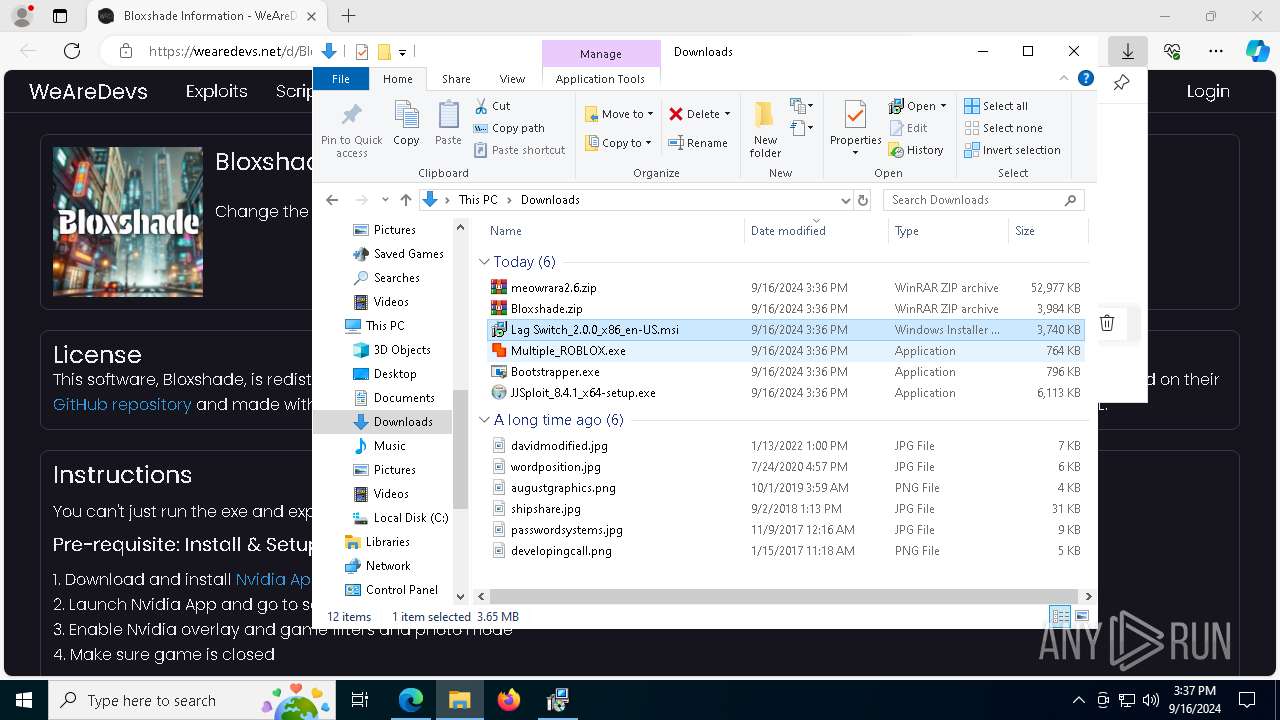Open the File menu tab

[x=341, y=79]
